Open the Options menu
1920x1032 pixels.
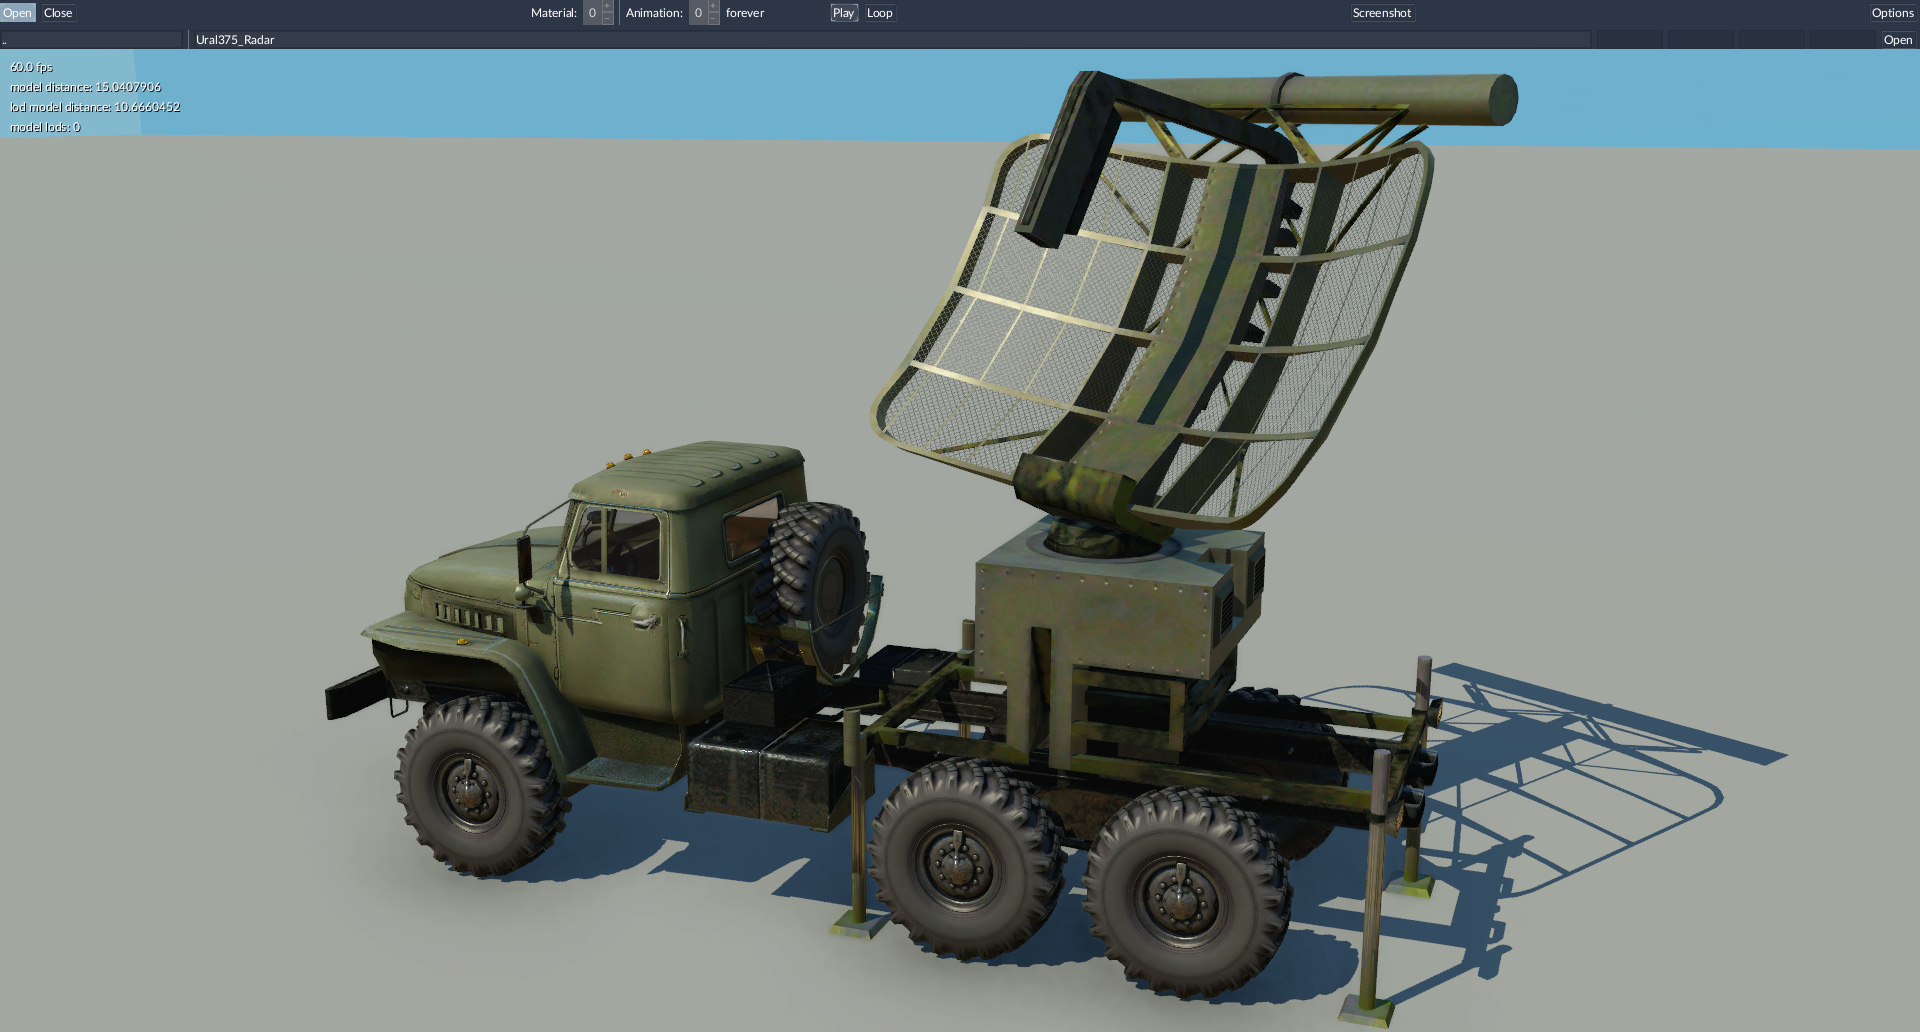[x=1893, y=13]
